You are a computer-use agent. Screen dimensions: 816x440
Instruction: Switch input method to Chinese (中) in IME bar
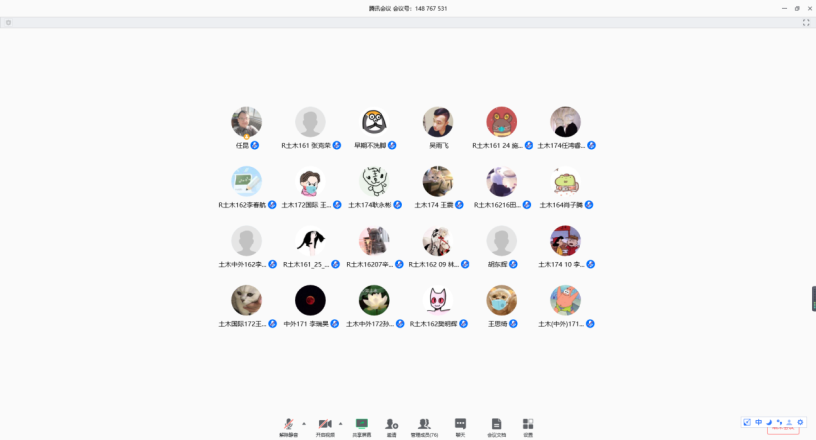[x=758, y=422]
